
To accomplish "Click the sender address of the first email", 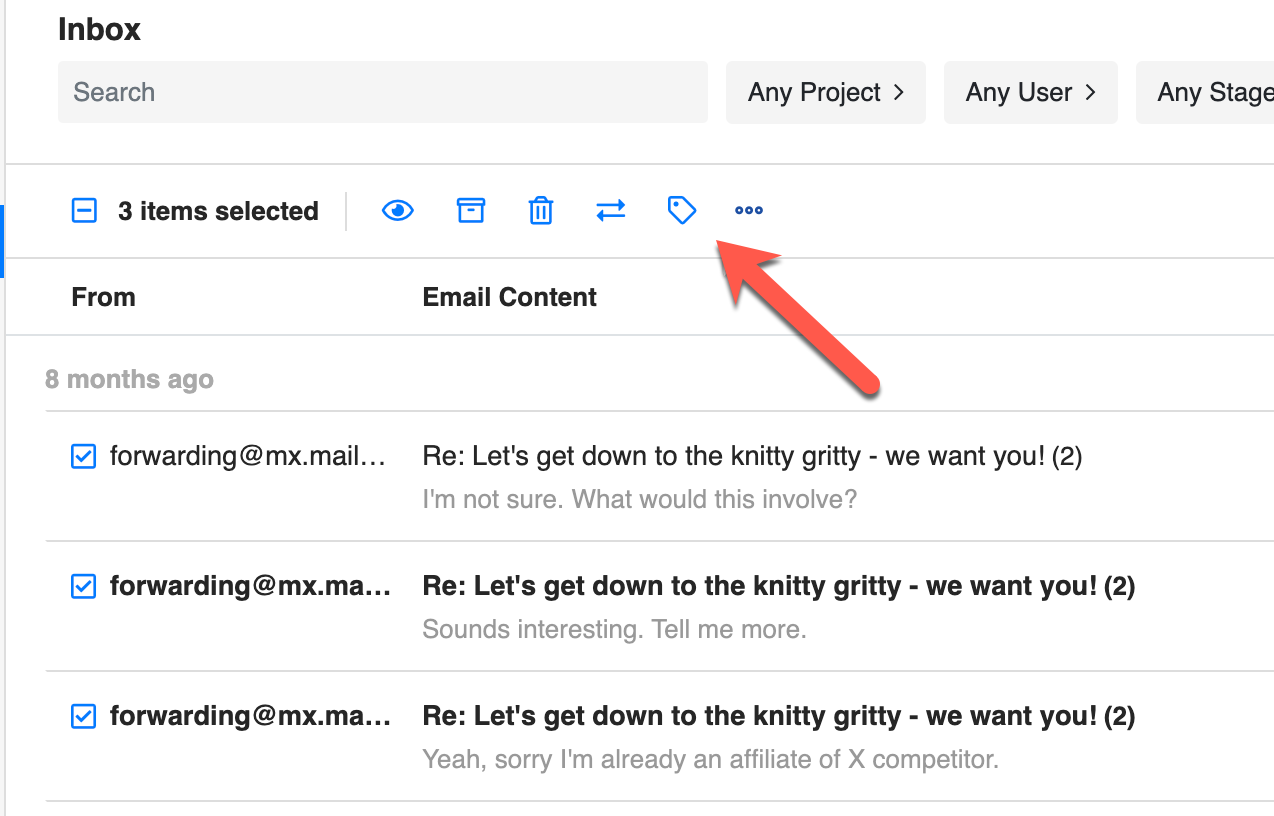I will [247, 457].
